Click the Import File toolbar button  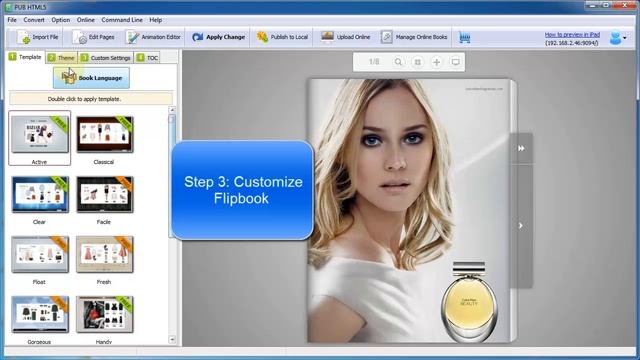point(38,37)
